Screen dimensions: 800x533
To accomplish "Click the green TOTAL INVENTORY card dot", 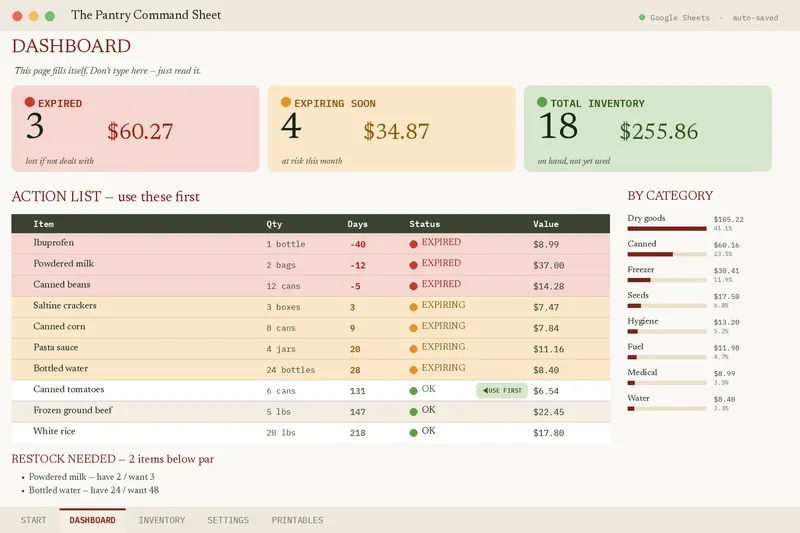I will tap(542, 102).
